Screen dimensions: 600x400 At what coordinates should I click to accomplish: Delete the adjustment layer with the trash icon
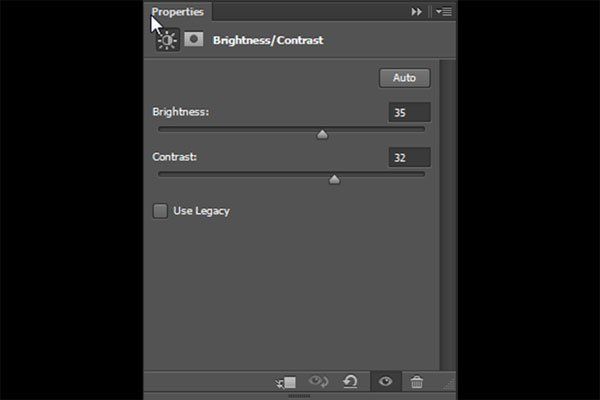tap(417, 382)
